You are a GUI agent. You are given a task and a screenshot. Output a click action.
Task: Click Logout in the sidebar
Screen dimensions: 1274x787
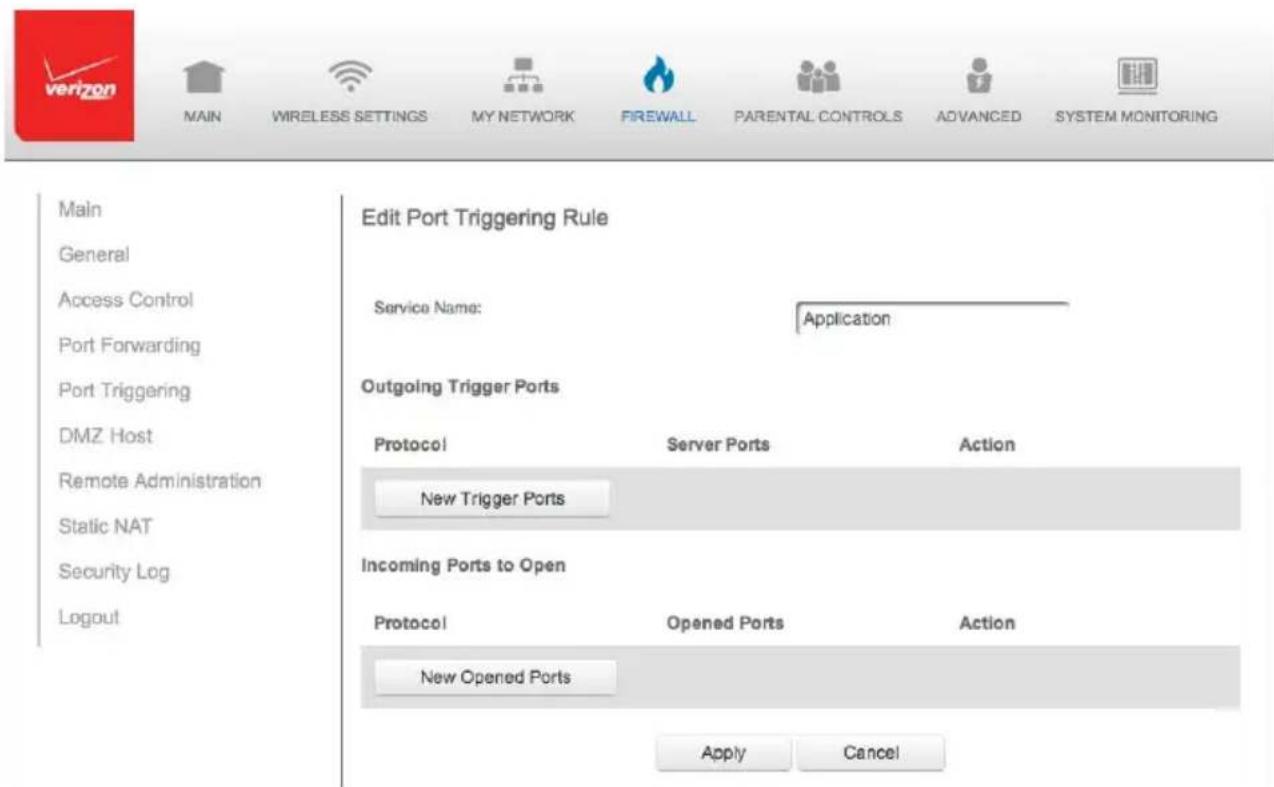89,617
